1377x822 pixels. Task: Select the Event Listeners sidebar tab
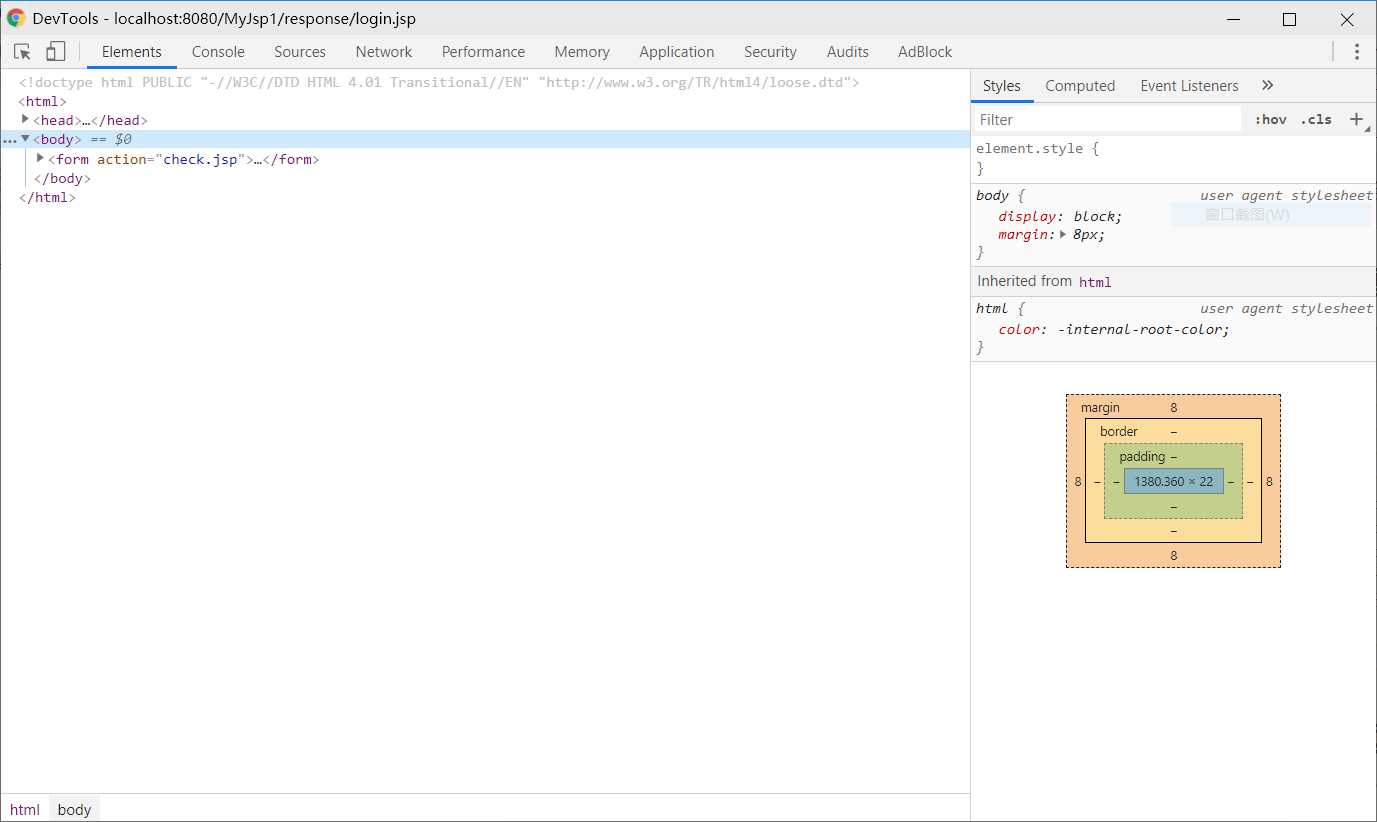(x=1189, y=86)
